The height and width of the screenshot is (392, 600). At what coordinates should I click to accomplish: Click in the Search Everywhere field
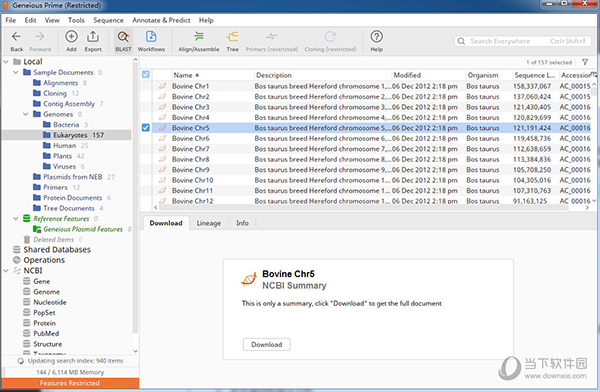pyautogui.click(x=523, y=41)
